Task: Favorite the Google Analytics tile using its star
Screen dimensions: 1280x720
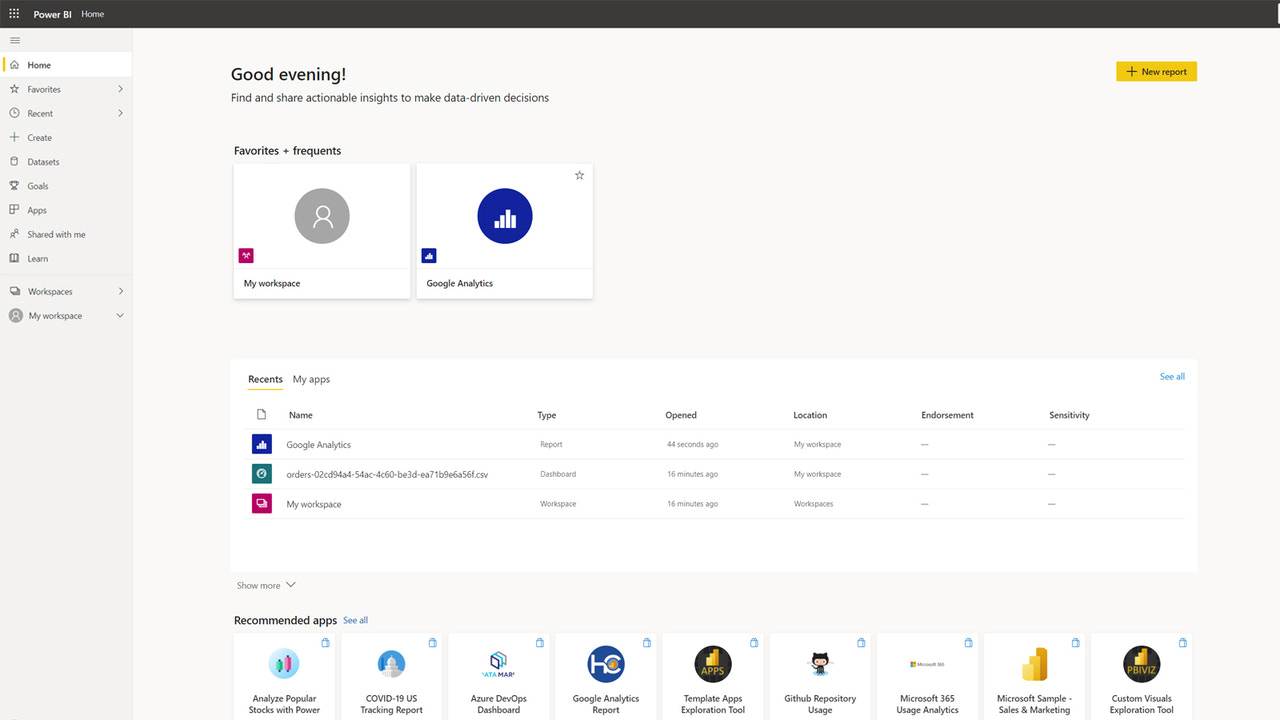Action: tap(579, 175)
